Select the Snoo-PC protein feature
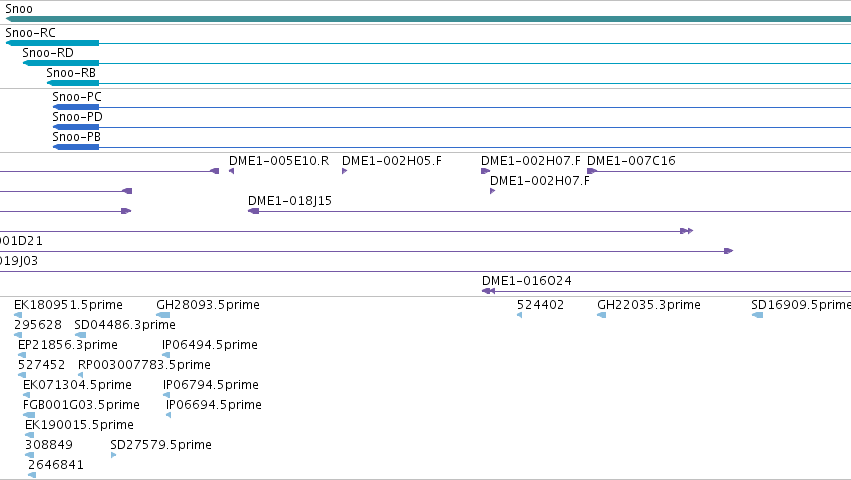 tap(76, 107)
